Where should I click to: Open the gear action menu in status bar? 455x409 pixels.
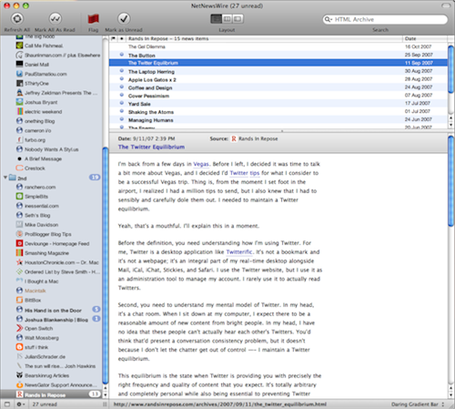click(20, 404)
